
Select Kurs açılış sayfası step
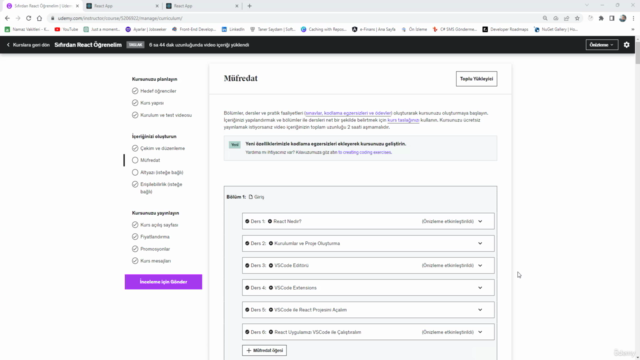point(155,225)
